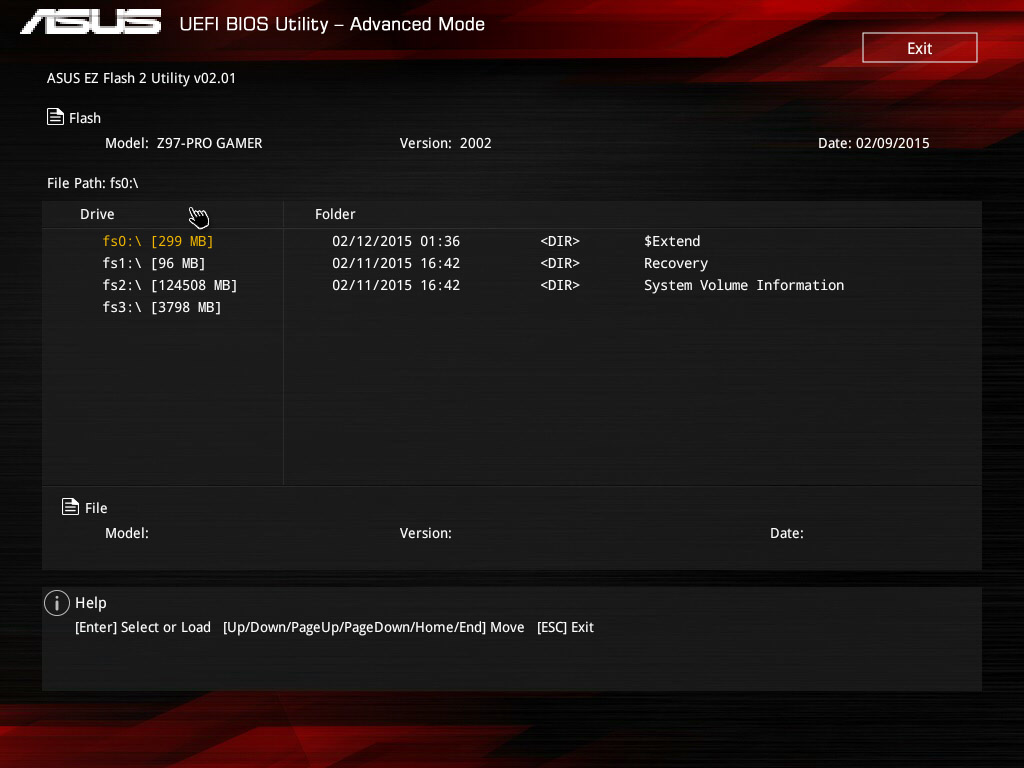This screenshot has width=1024, height=768.
Task: Click the Model: Z97-PRO GAMER text
Action: pyautogui.click(x=184, y=143)
